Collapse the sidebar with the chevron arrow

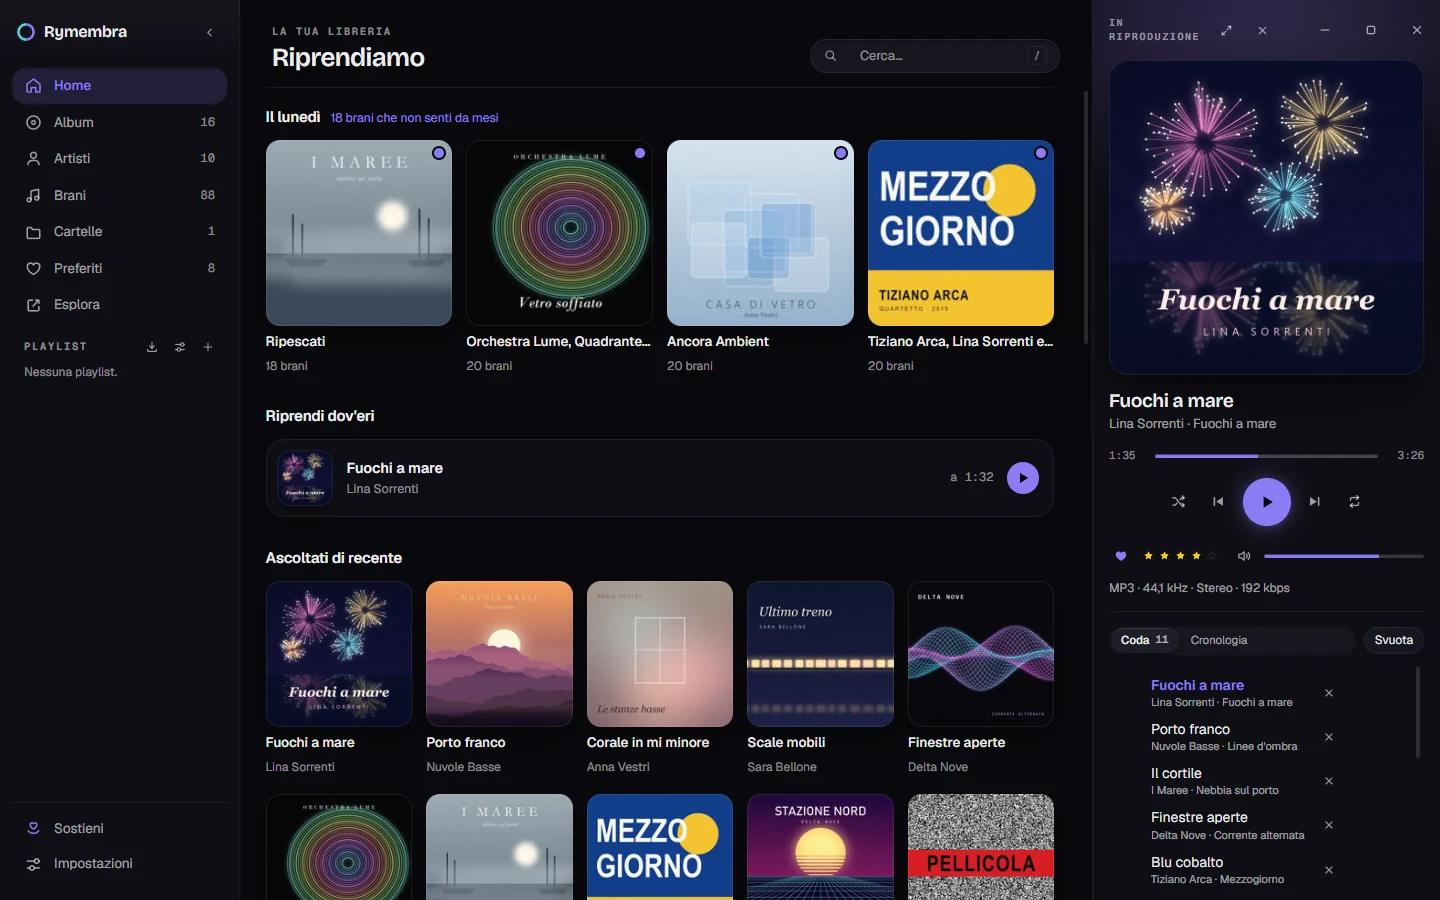[x=210, y=32]
